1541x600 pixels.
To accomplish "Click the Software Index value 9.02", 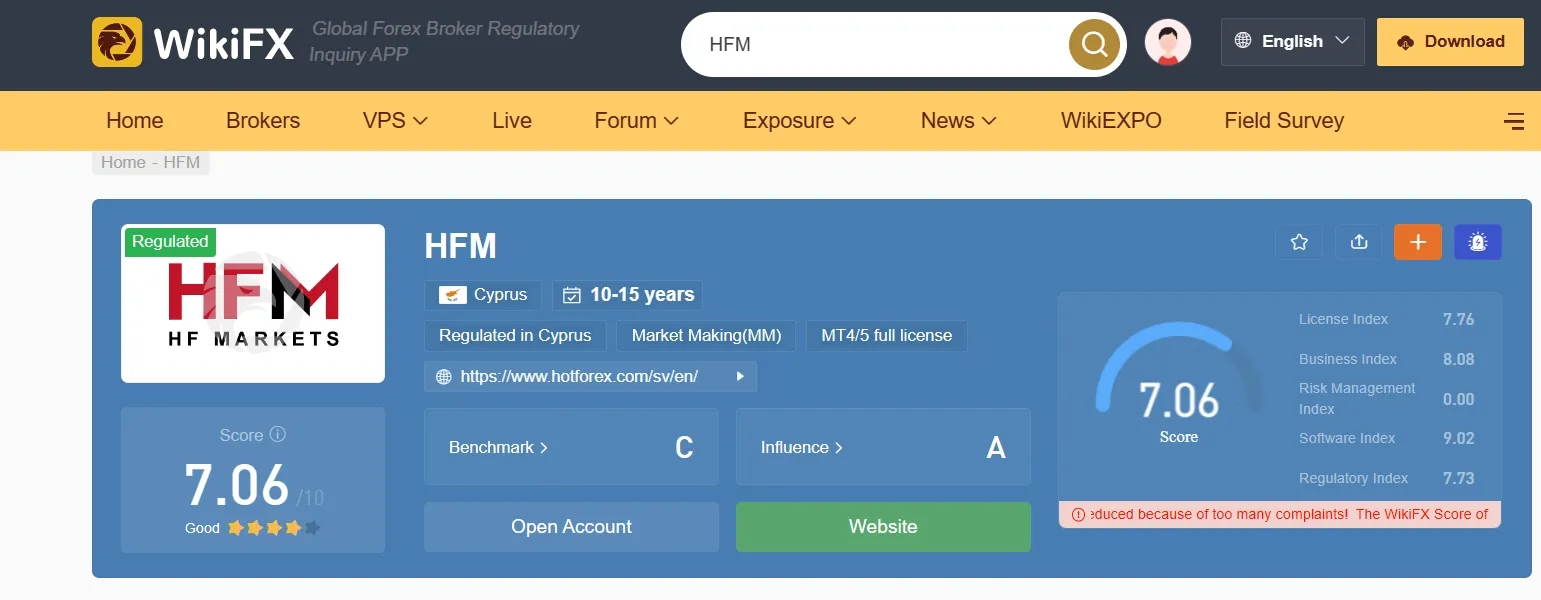I will pyautogui.click(x=1458, y=438).
